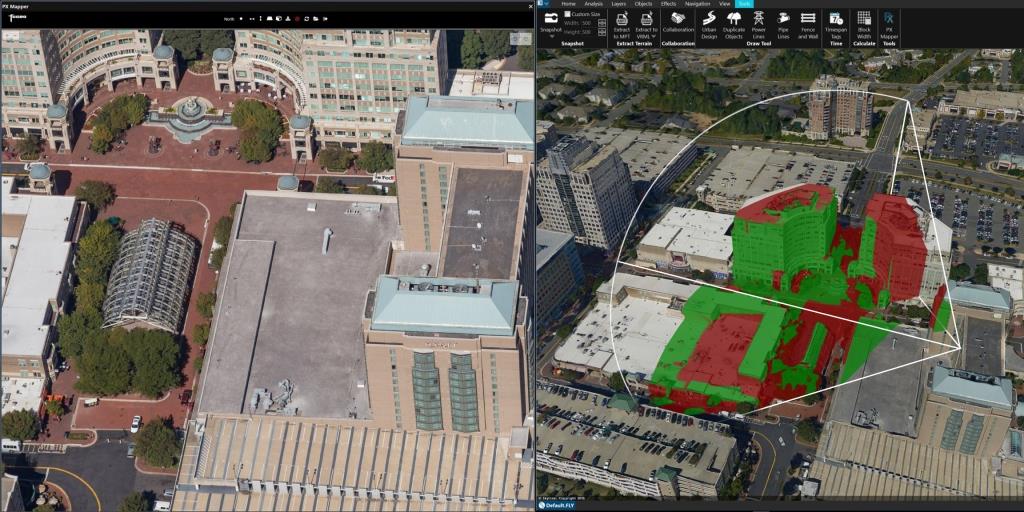Click the horizontal arrows icon in PX Mapper
The image size is (1024, 512).
252,19
